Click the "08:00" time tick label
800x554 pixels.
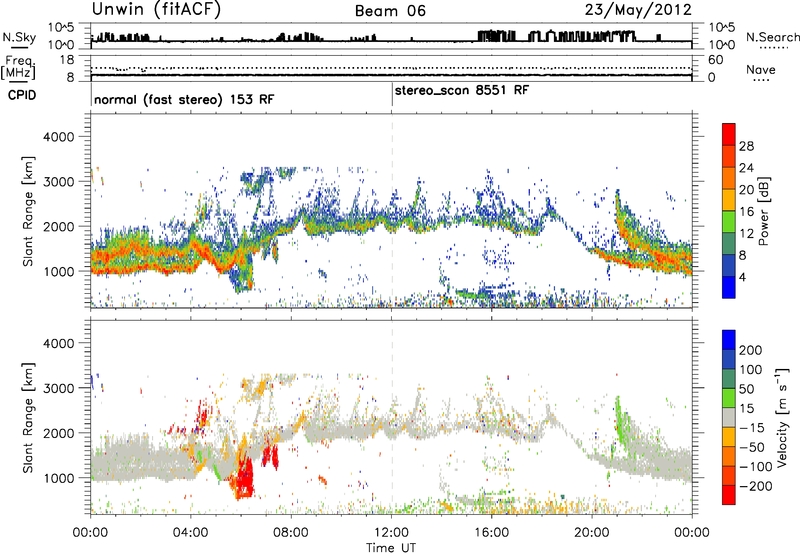[x=291, y=533]
